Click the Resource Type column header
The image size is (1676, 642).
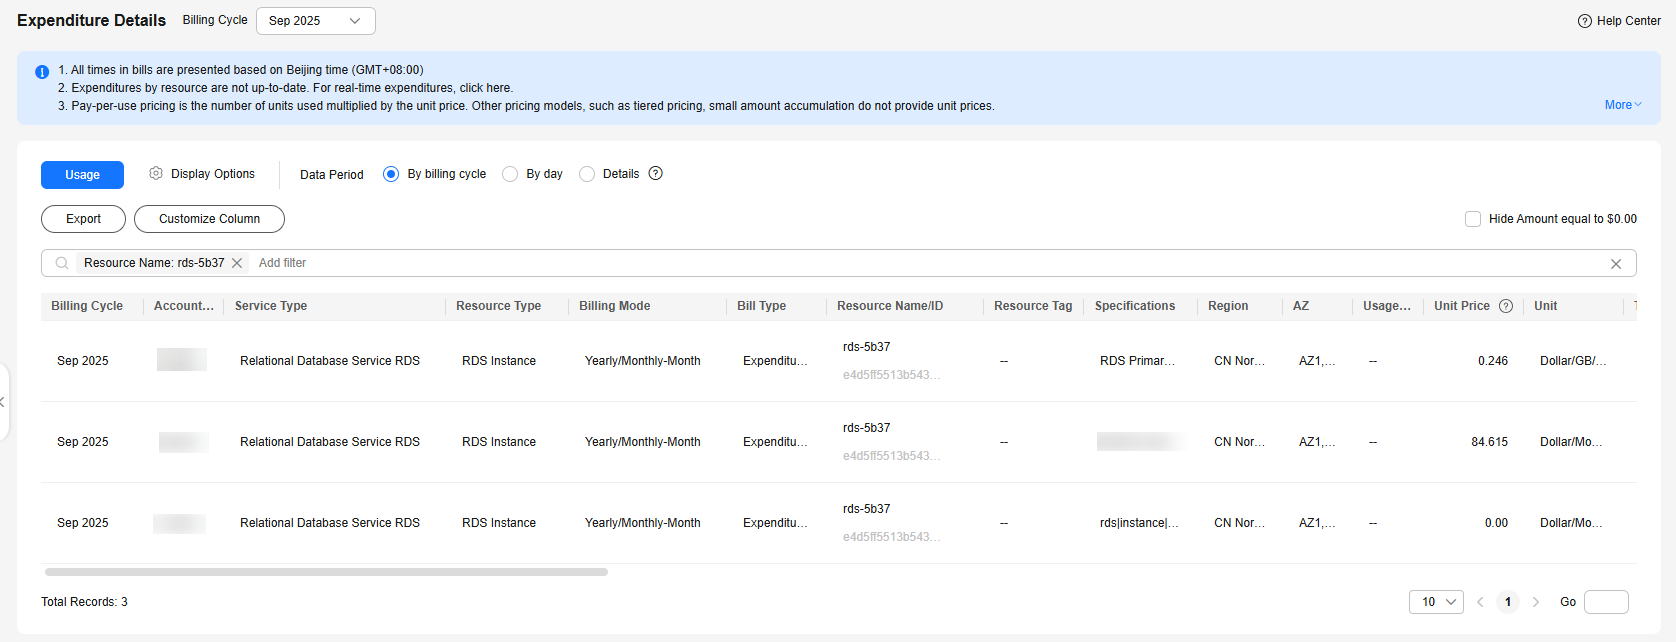498,306
